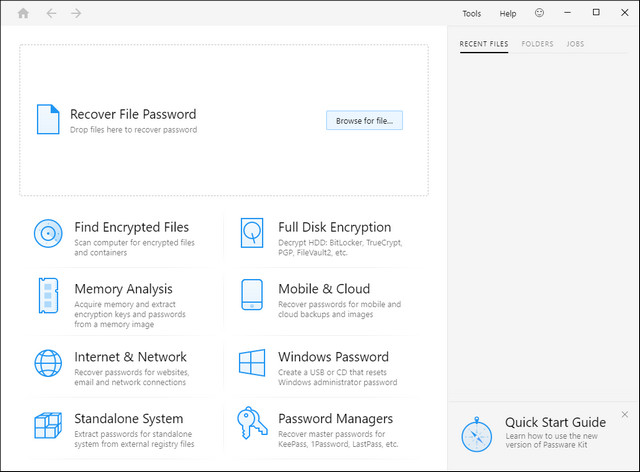Screen dimensions: 640x472
Task: Select the Mobile & Cloud phone icon
Action: (252, 296)
